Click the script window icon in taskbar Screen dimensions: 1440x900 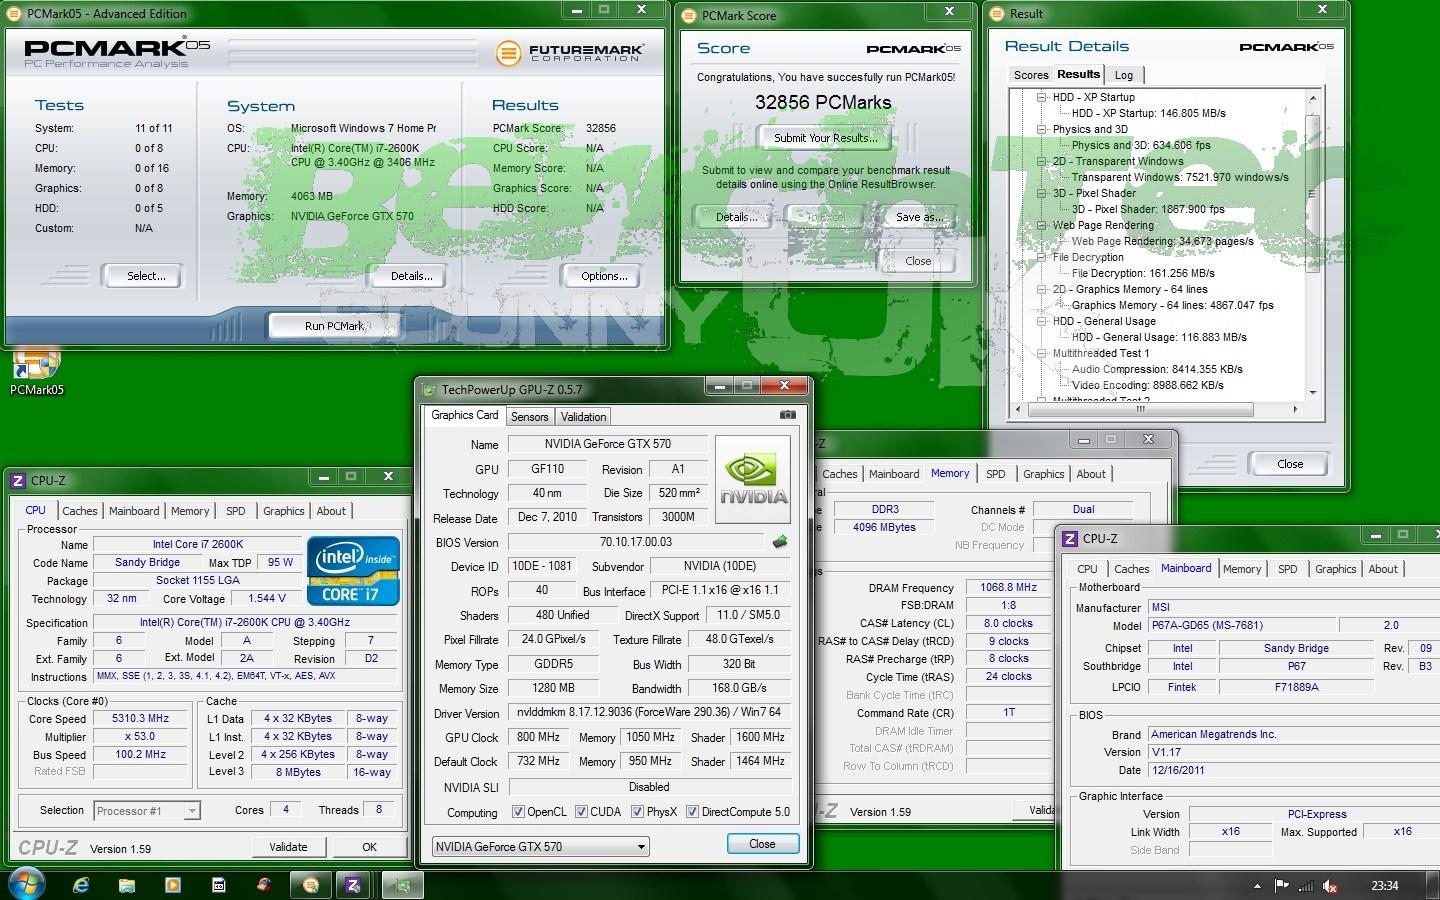(219, 885)
